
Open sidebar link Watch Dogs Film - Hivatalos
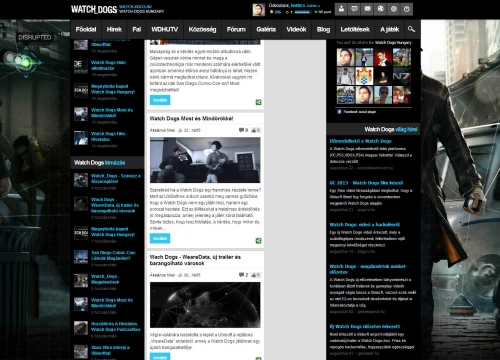click(x=109, y=136)
